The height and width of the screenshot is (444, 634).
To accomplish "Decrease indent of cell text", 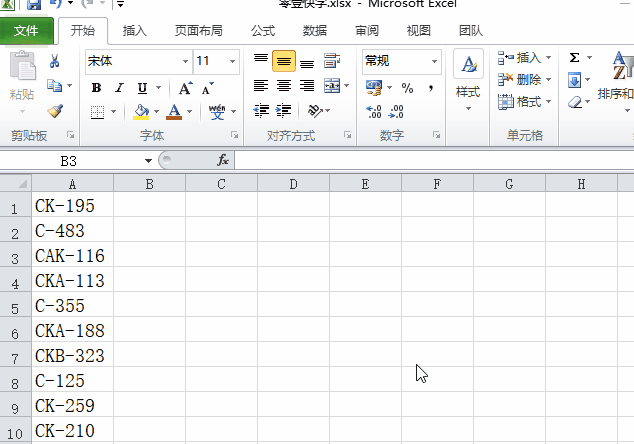I will pyautogui.click(x=261, y=110).
